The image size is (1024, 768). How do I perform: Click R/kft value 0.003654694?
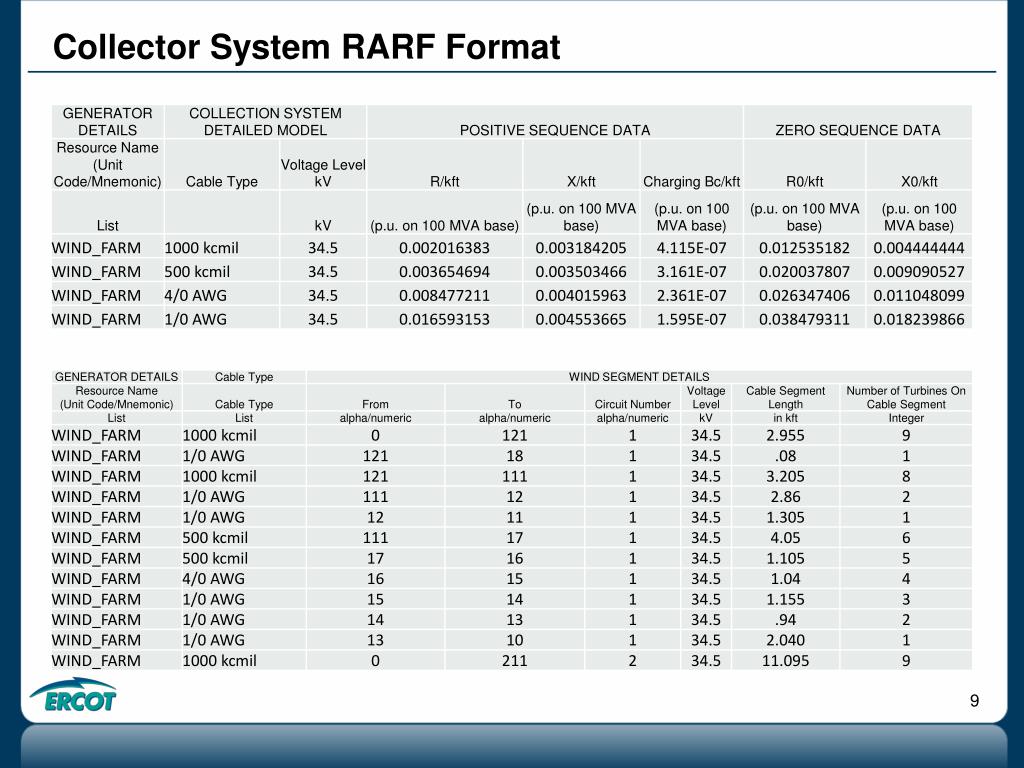coord(444,272)
